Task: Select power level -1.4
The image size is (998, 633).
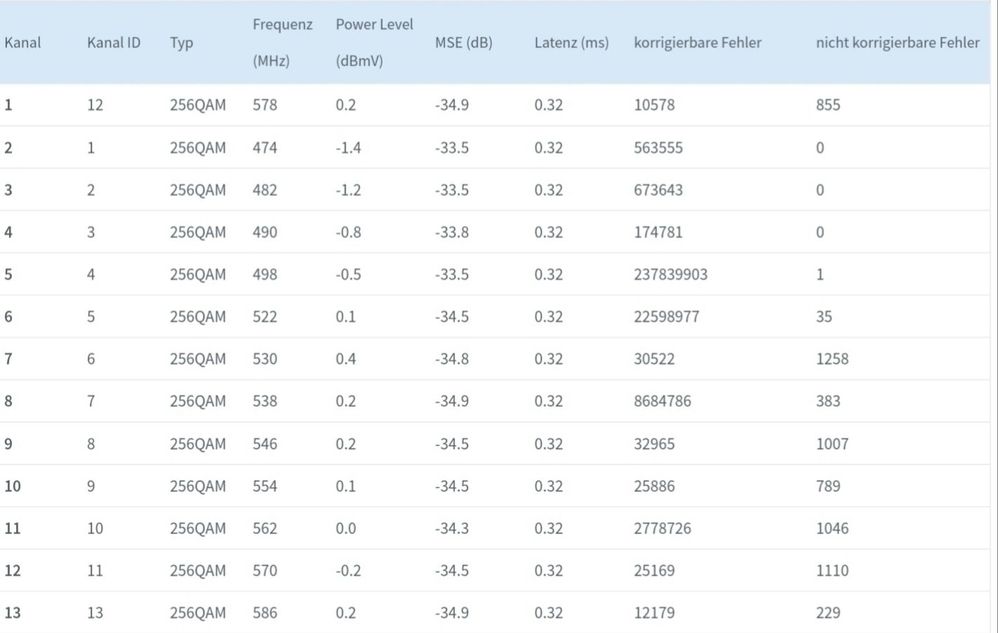Action: [x=348, y=148]
